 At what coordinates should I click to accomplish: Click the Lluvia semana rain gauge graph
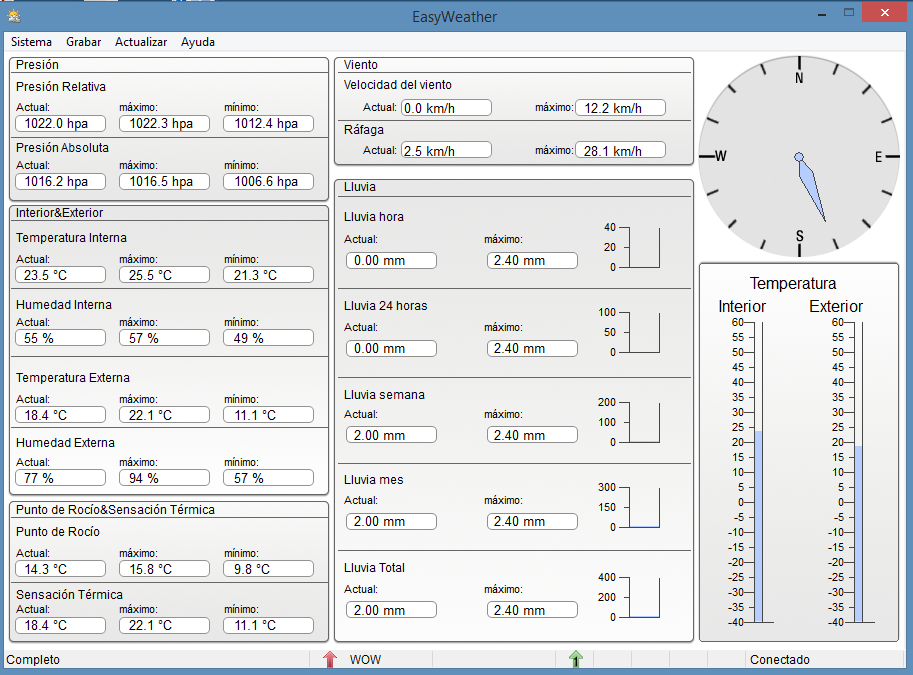pos(643,422)
